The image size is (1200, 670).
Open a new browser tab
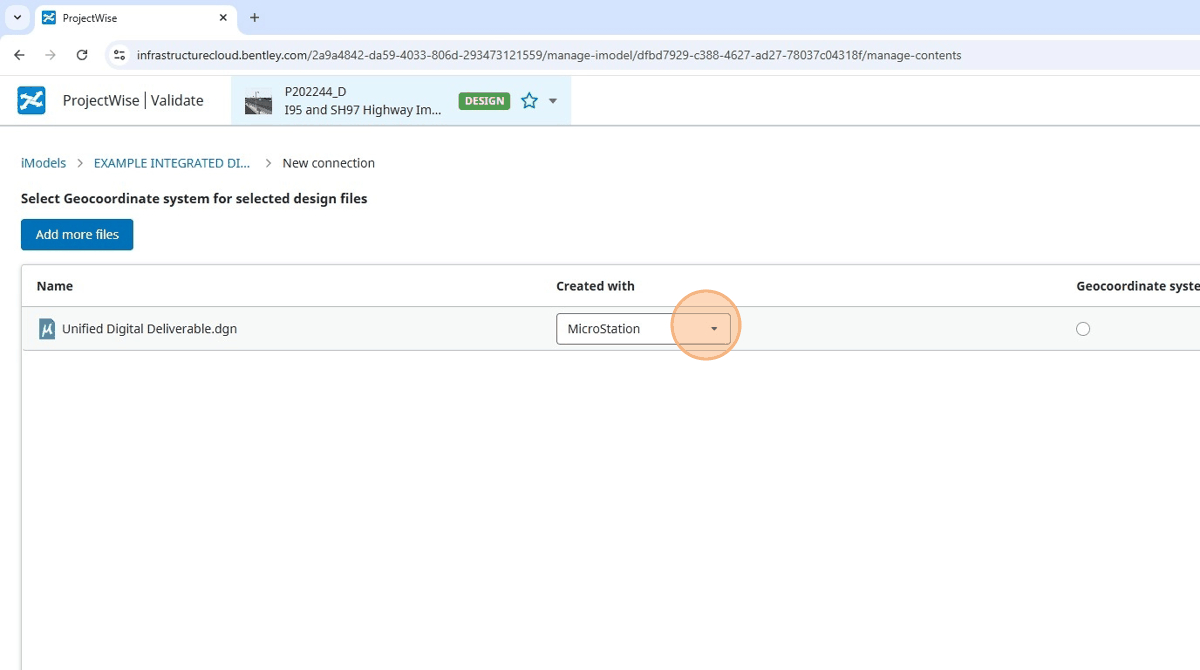[254, 18]
